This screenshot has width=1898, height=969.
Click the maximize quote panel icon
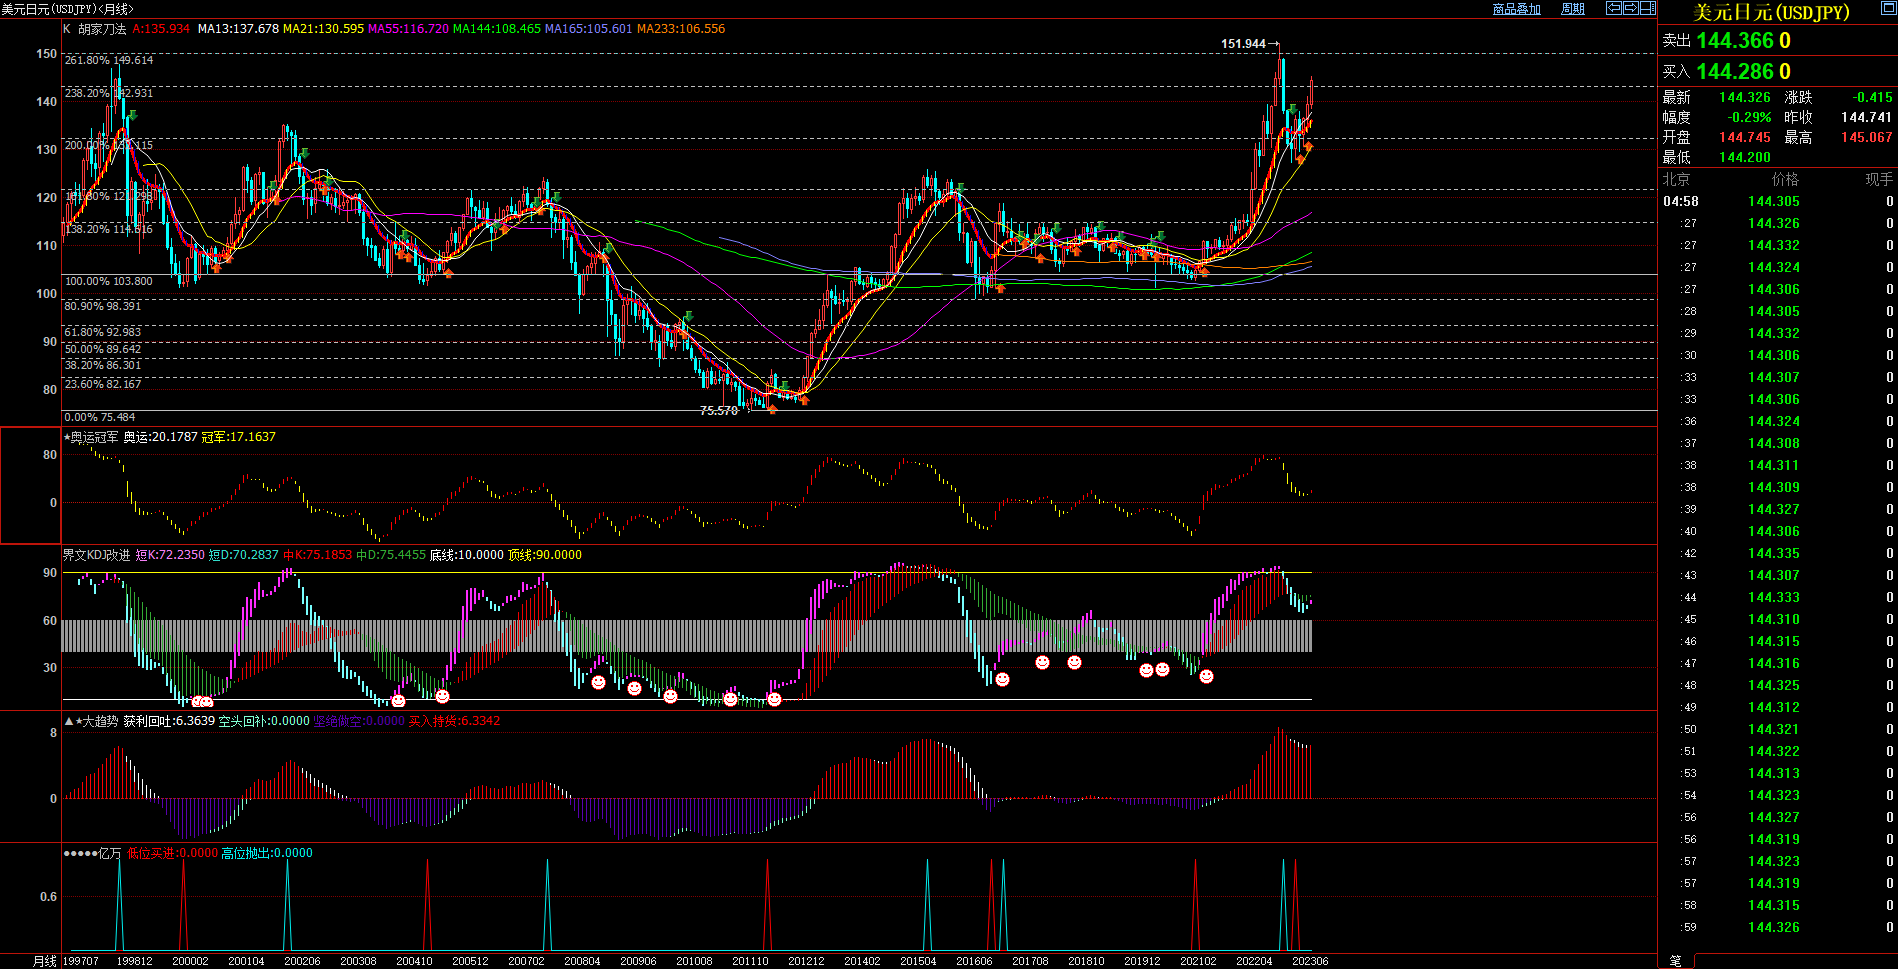tap(1889, 6)
